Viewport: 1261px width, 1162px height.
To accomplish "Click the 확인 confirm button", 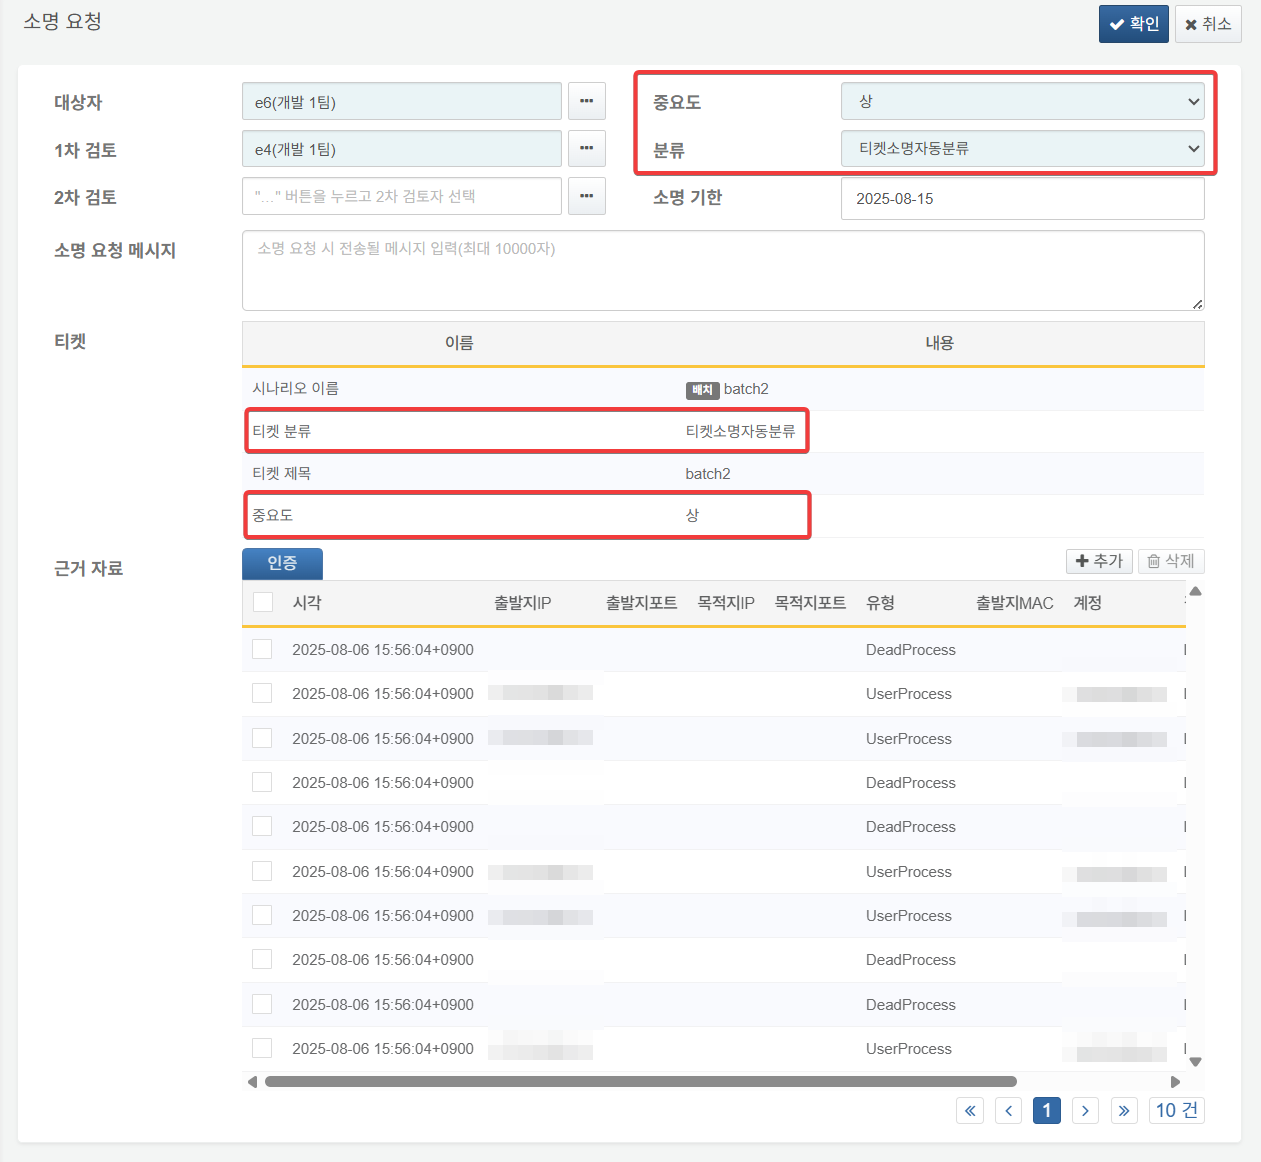I will click(x=1133, y=24).
